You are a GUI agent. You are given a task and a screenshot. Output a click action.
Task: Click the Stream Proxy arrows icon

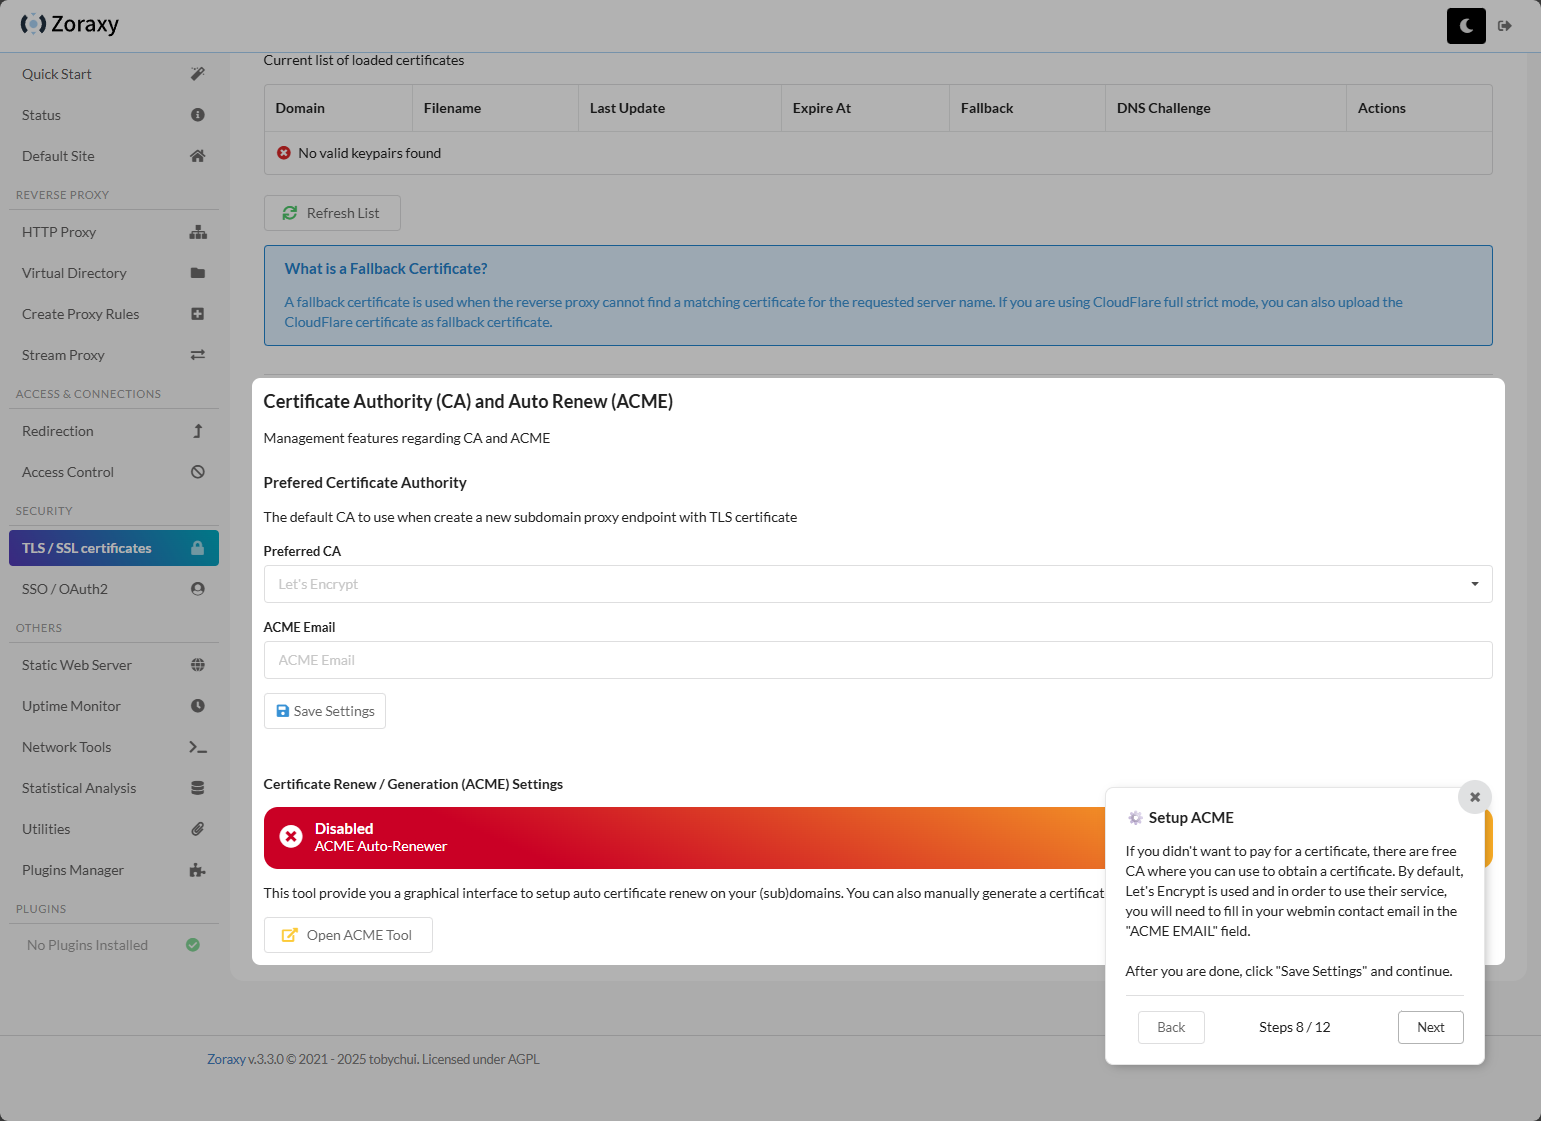click(x=198, y=355)
